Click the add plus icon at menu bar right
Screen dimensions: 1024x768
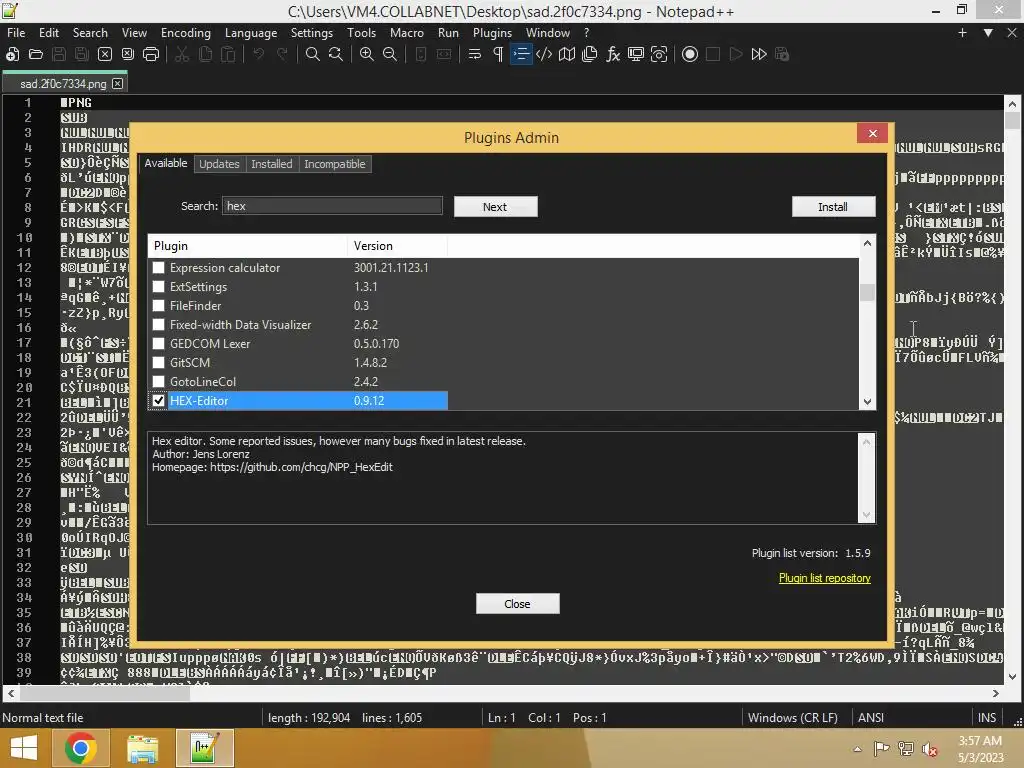[962, 33]
